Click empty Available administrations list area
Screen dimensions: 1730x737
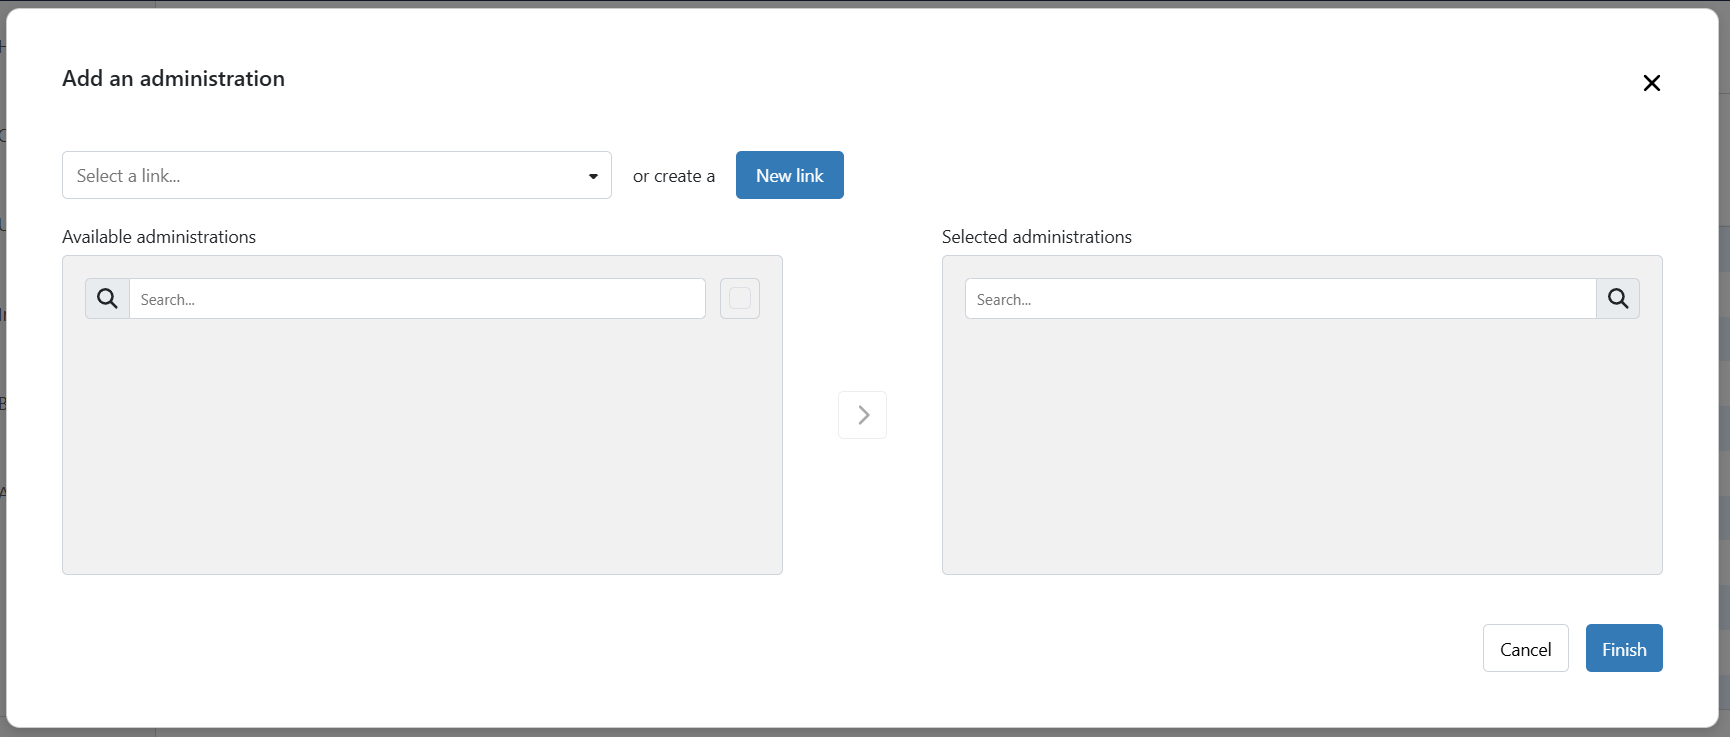point(422,445)
